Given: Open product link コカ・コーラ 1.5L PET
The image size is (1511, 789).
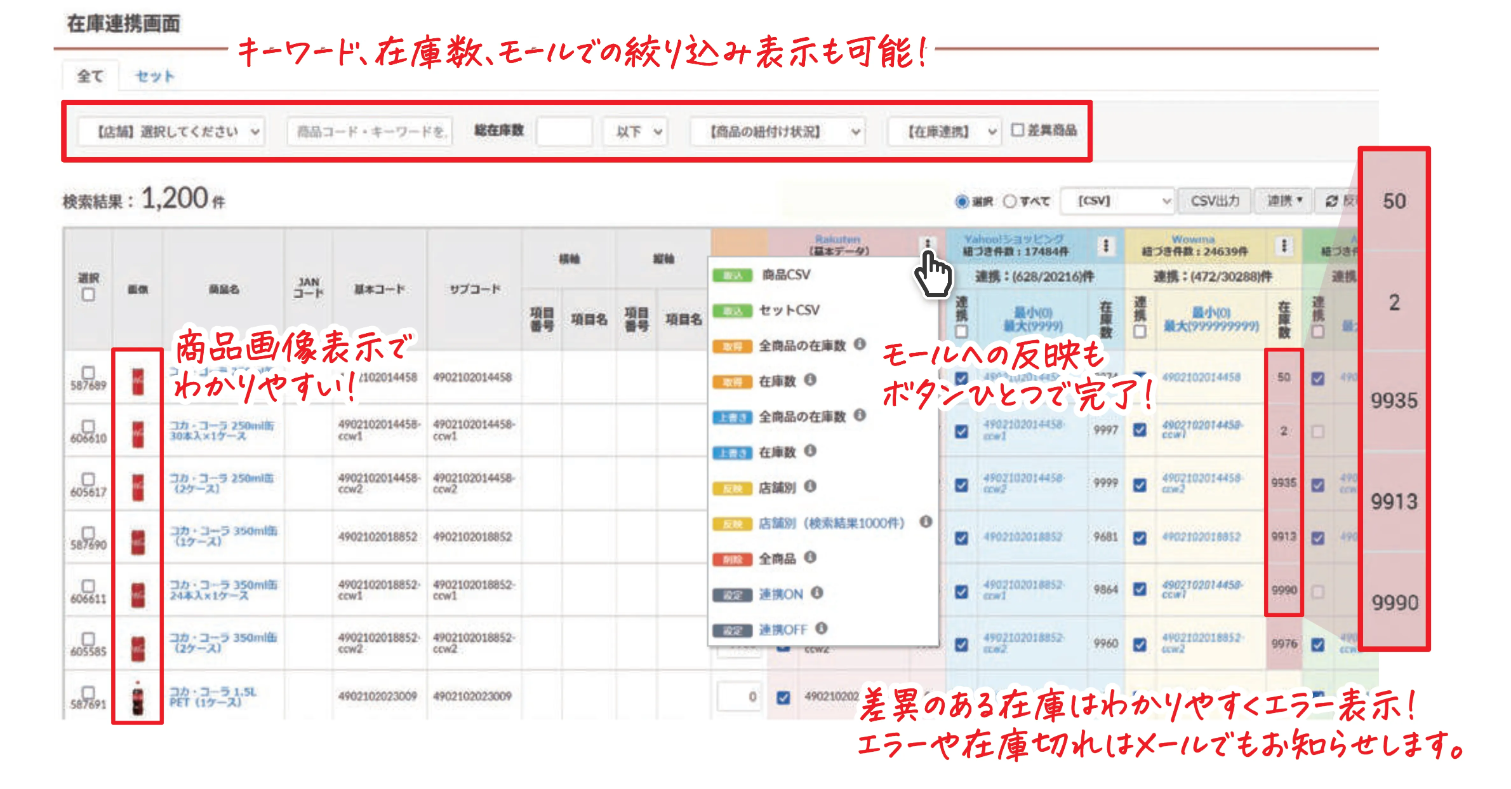Looking at the screenshot, I should [205, 696].
